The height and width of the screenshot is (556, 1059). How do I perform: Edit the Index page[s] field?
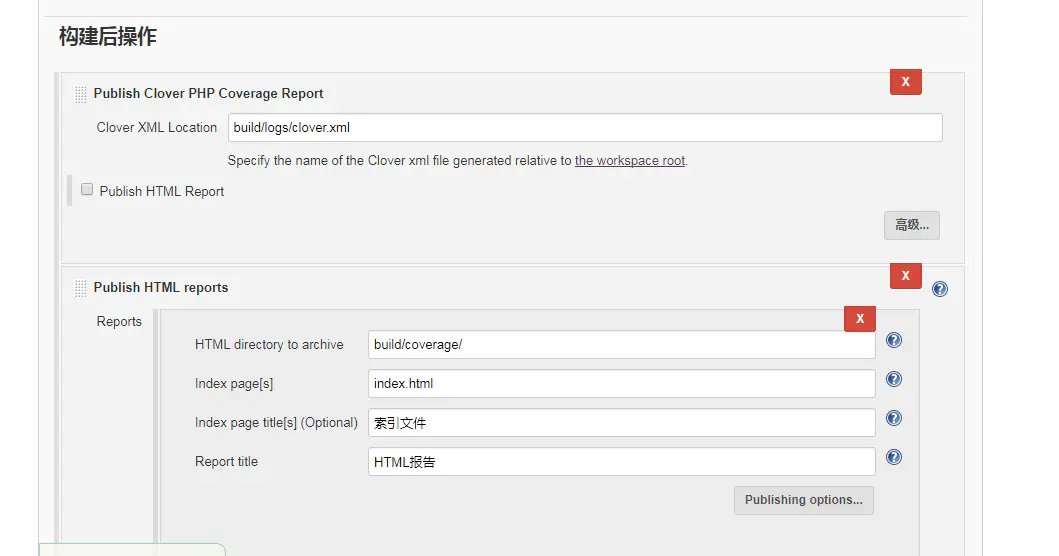pos(621,384)
